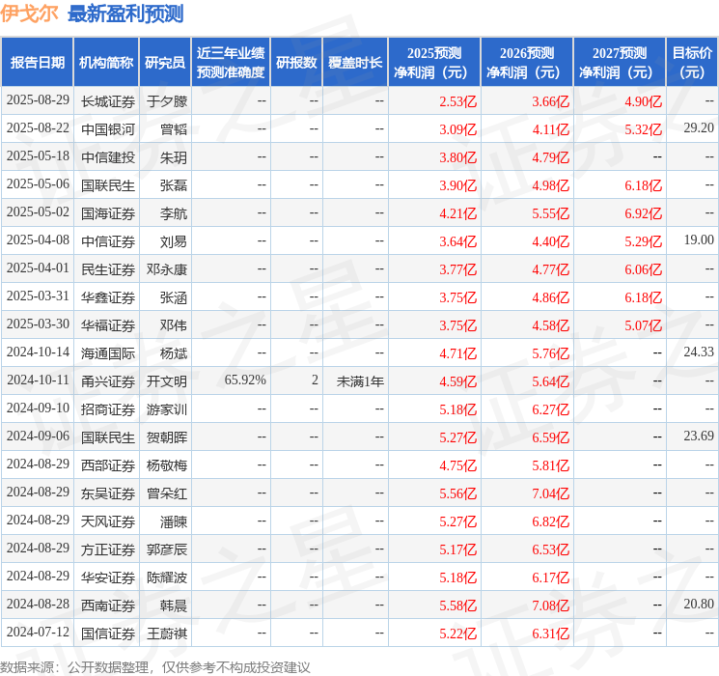Select the 机构简称 column header
This screenshot has height=676, width=719.
point(106,62)
